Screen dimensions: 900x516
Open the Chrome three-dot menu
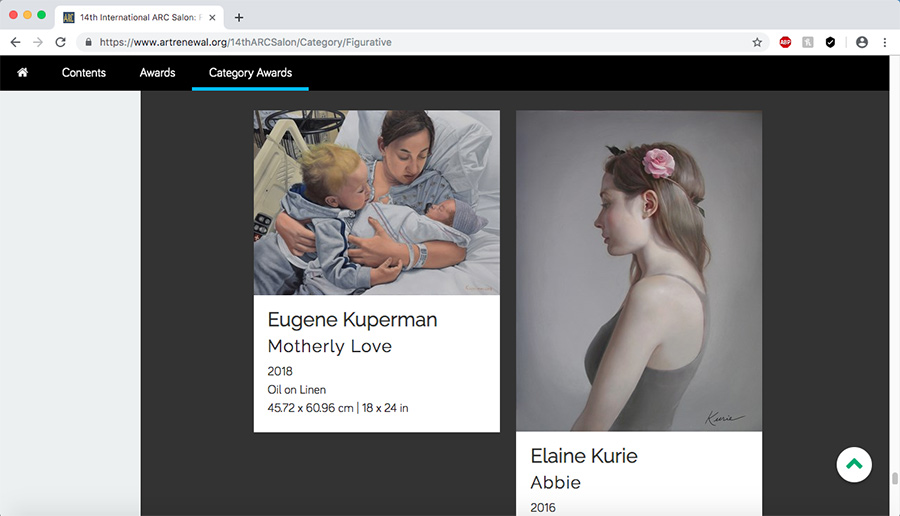click(885, 42)
